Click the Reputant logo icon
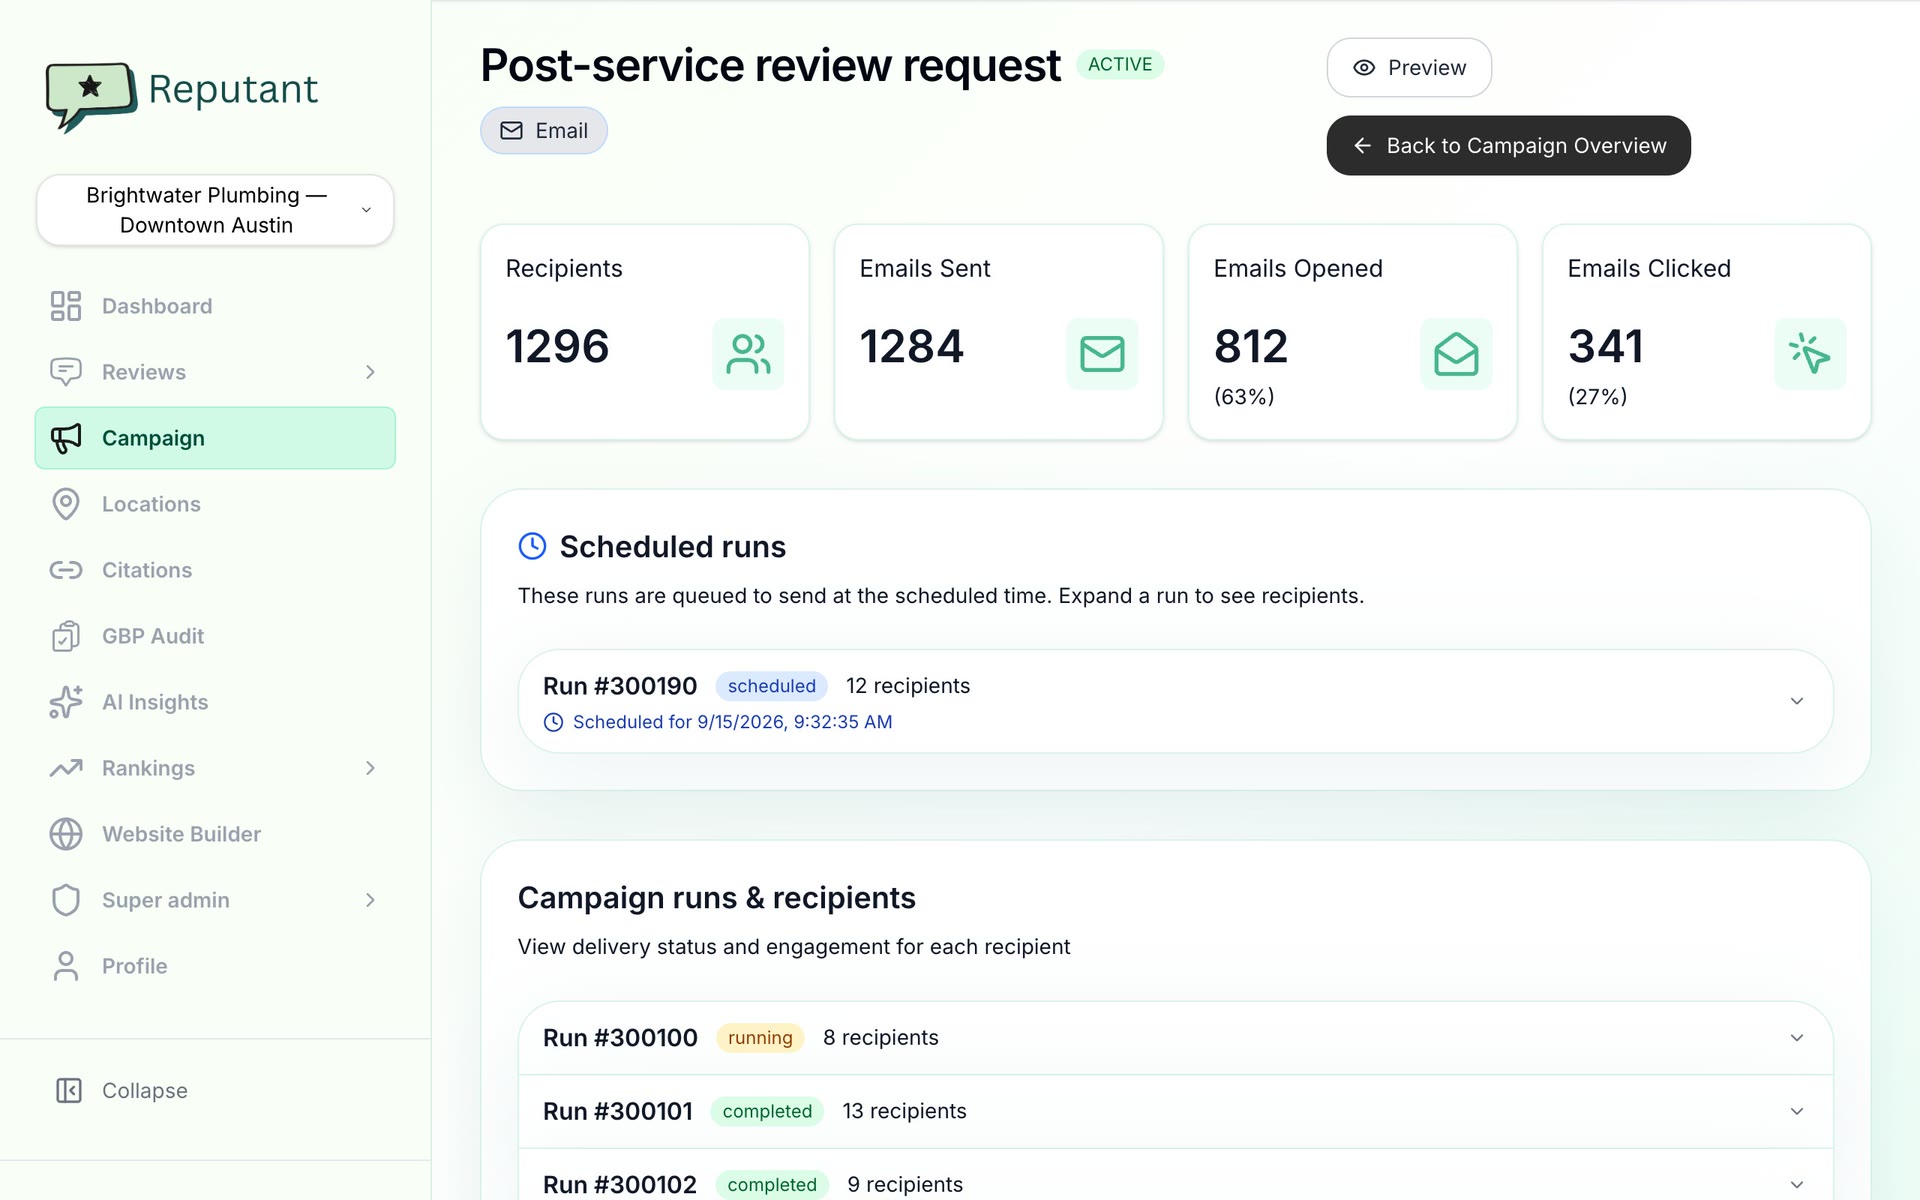Image resolution: width=1920 pixels, height=1200 pixels. pos(91,96)
